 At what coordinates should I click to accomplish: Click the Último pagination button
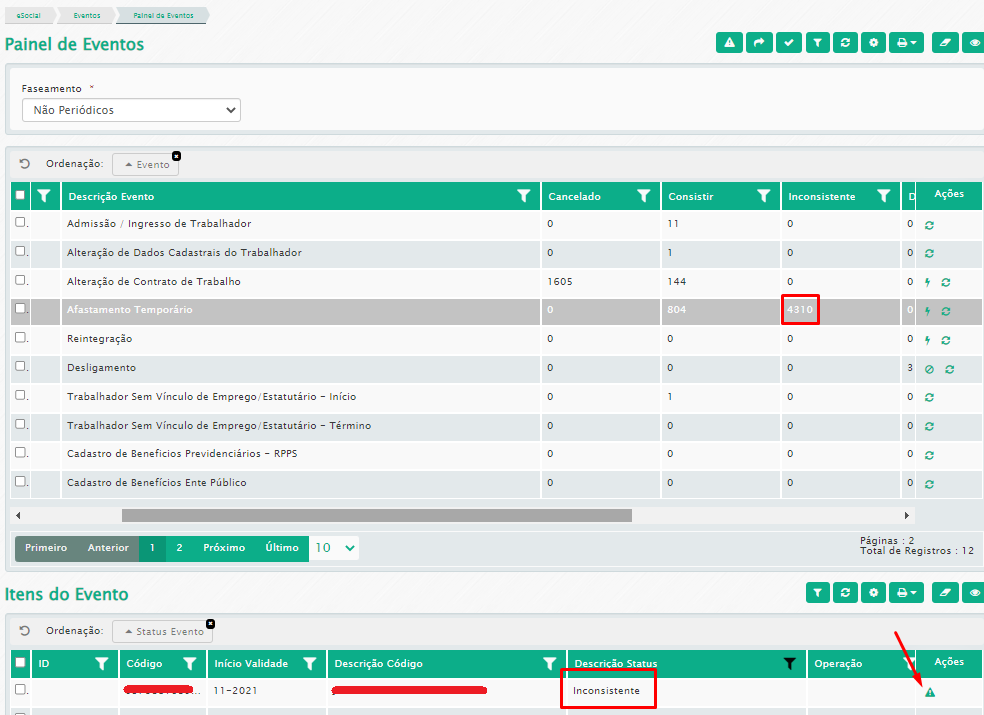click(282, 548)
